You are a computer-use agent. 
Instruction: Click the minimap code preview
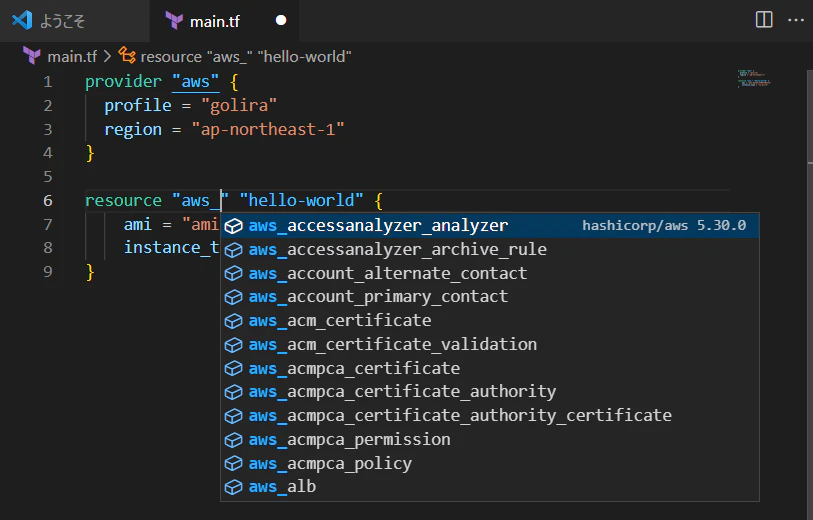(754, 78)
